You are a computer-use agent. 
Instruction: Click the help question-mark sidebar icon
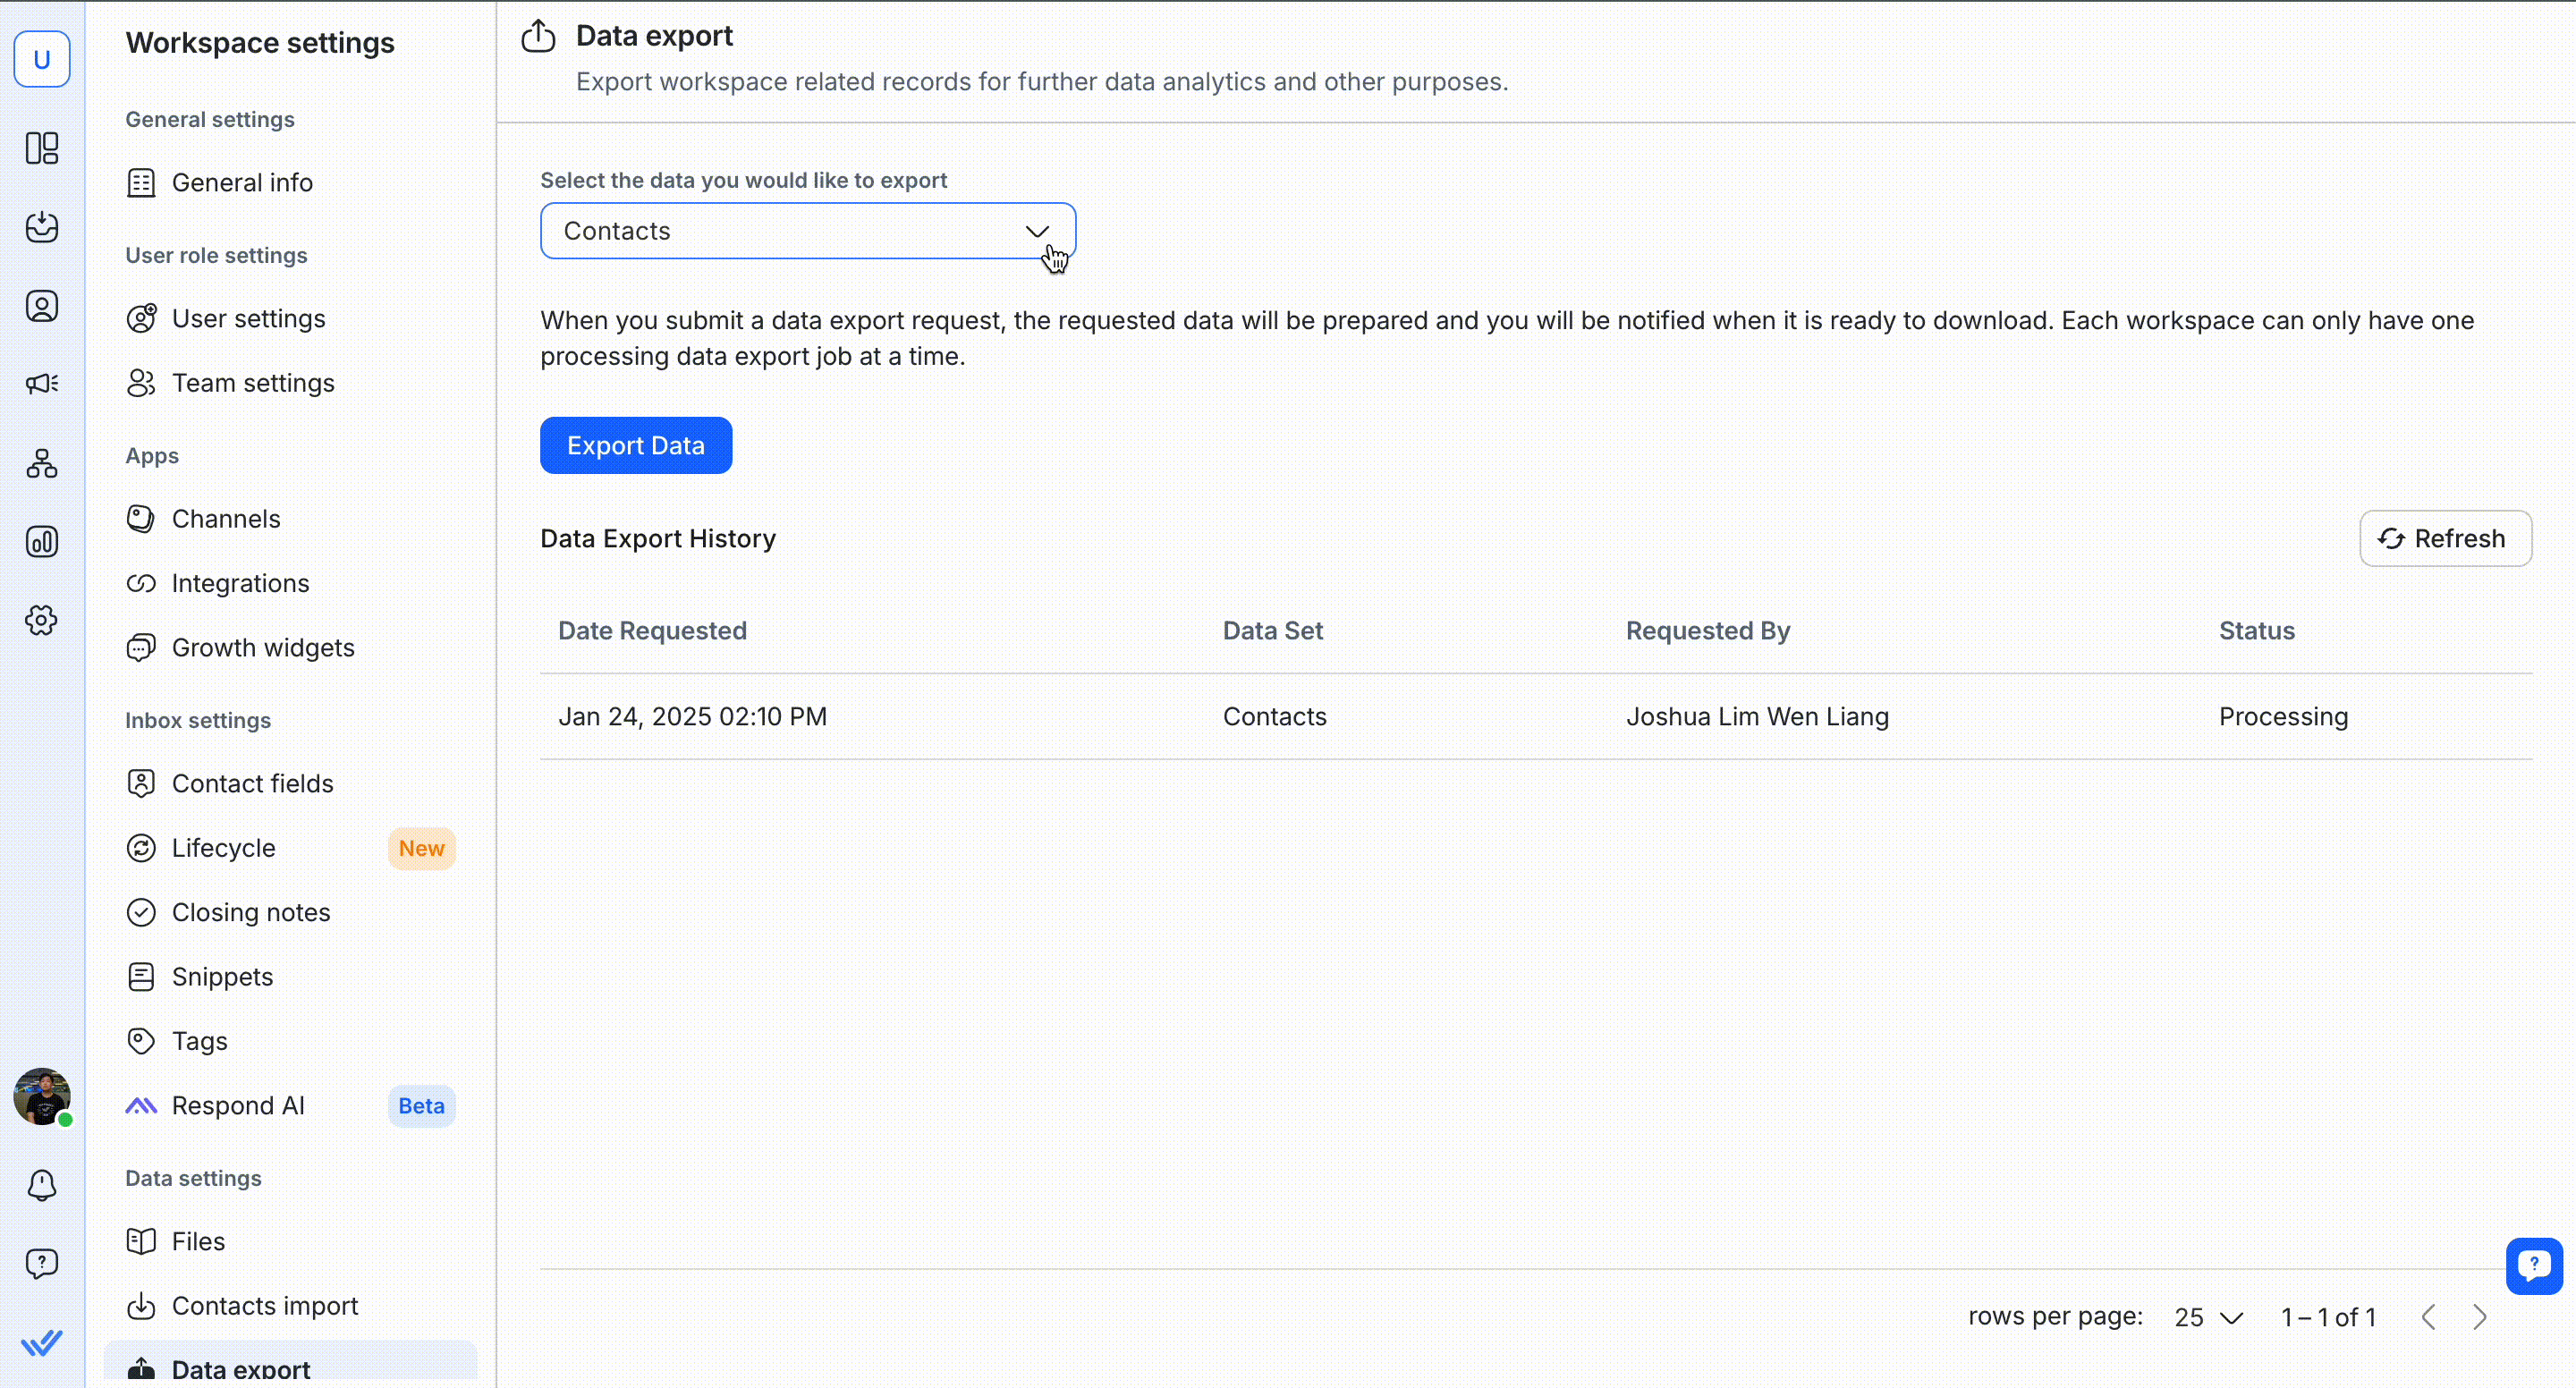click(42, 1263)
